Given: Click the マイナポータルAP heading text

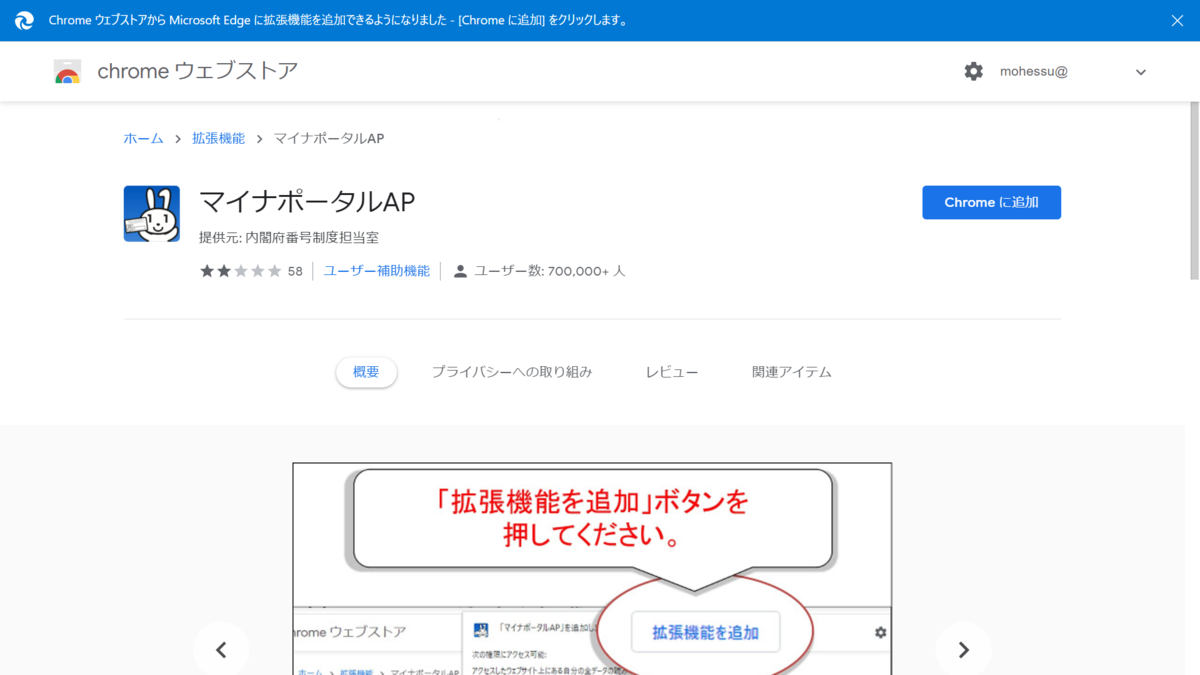Looking at the screenshot, I should [x=307, y=202].
